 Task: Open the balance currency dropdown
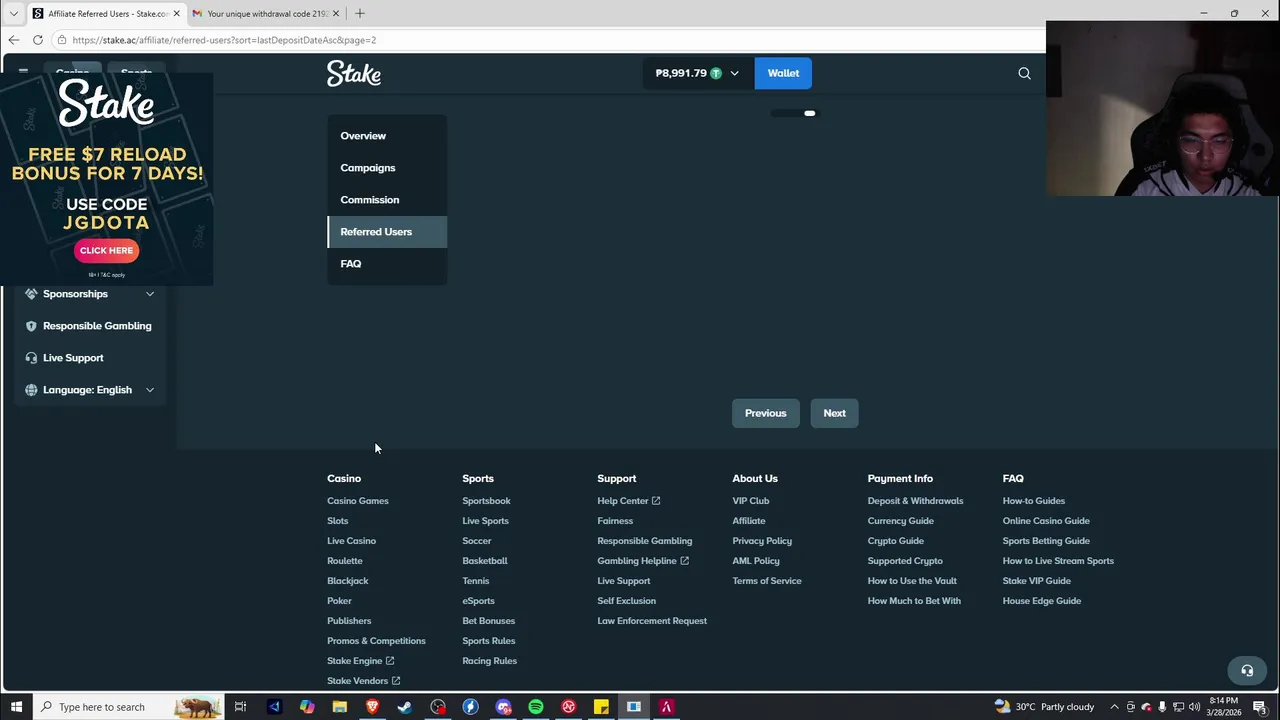tap(734, 73)
